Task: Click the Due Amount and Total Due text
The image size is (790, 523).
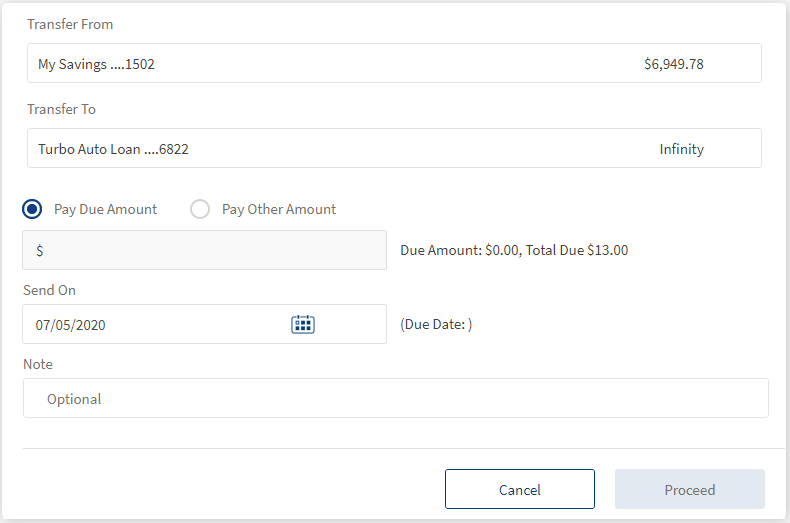Action: 514,250
